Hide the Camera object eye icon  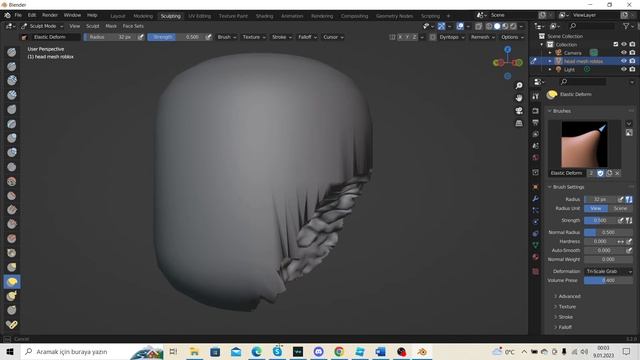(624, 53)
